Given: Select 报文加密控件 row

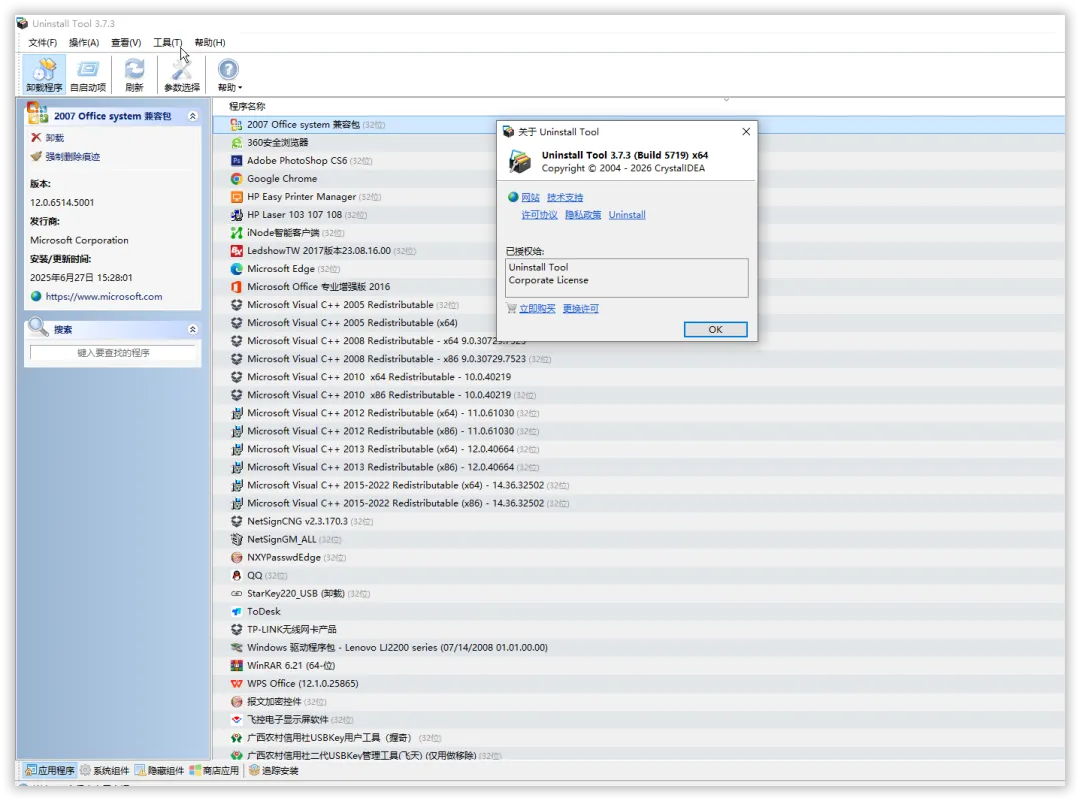Looking at the screenshot, I should tap(638, 702).
